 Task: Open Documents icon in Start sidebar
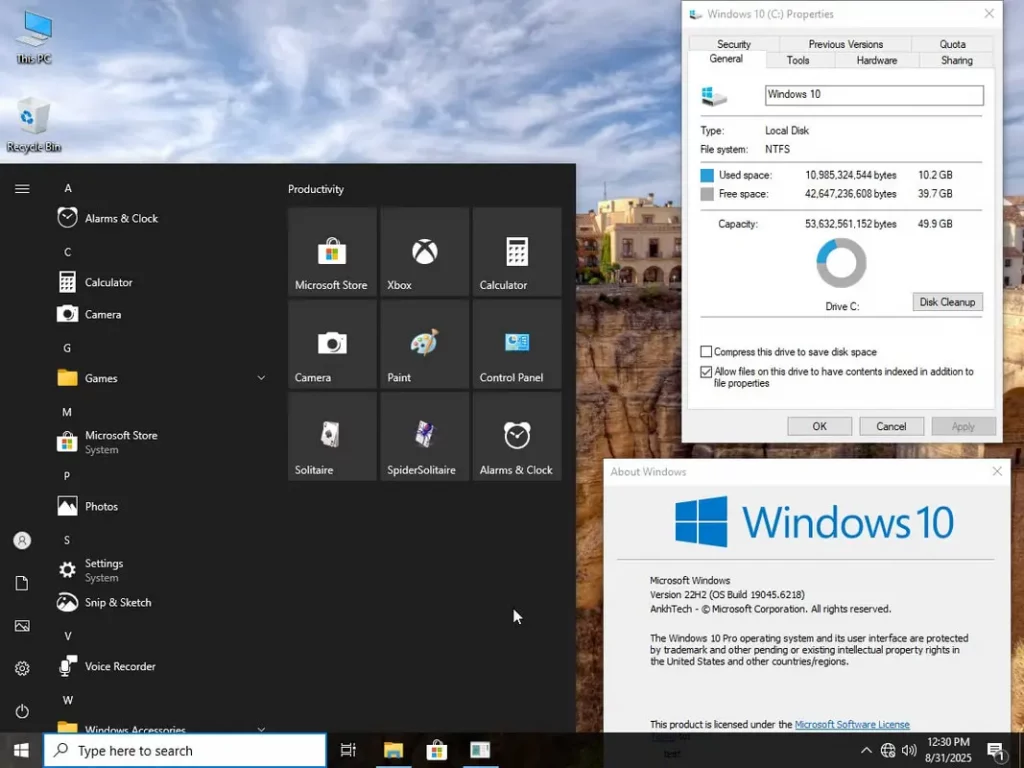point(22,583)
